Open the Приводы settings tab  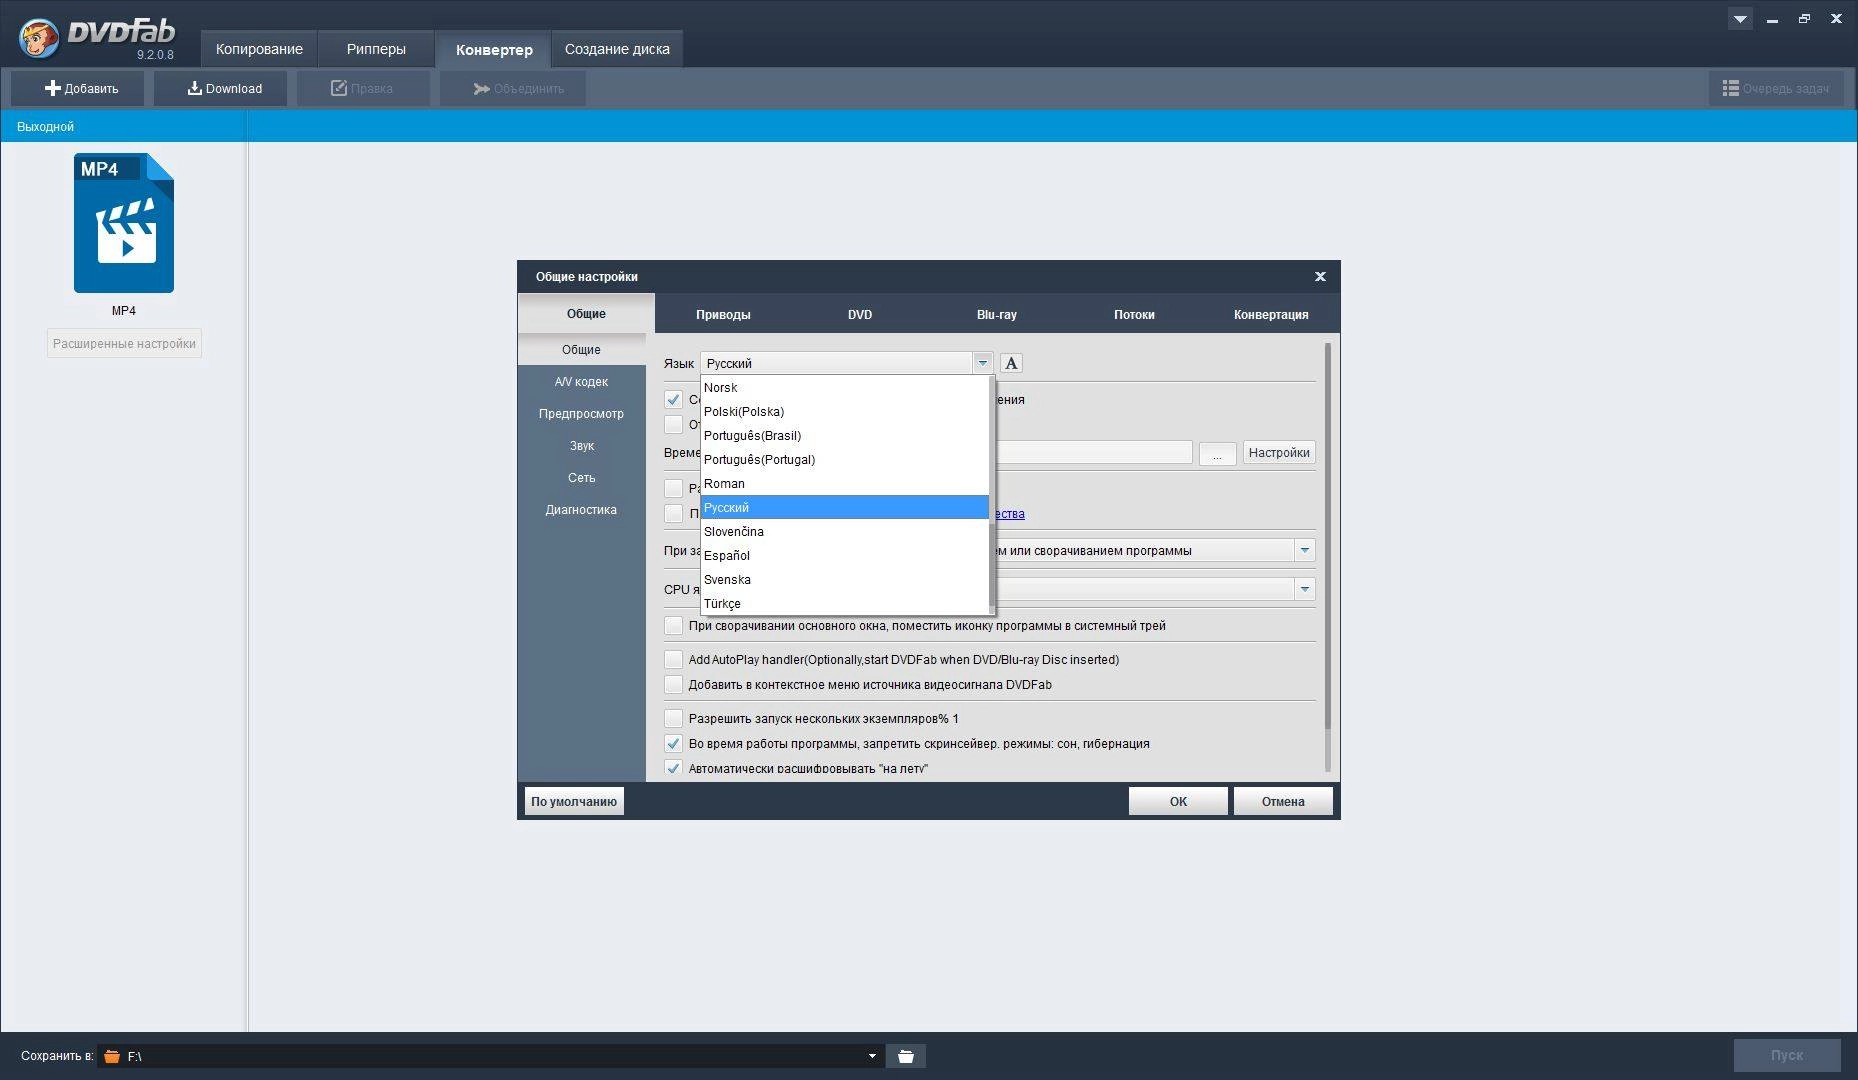(723, 314)
